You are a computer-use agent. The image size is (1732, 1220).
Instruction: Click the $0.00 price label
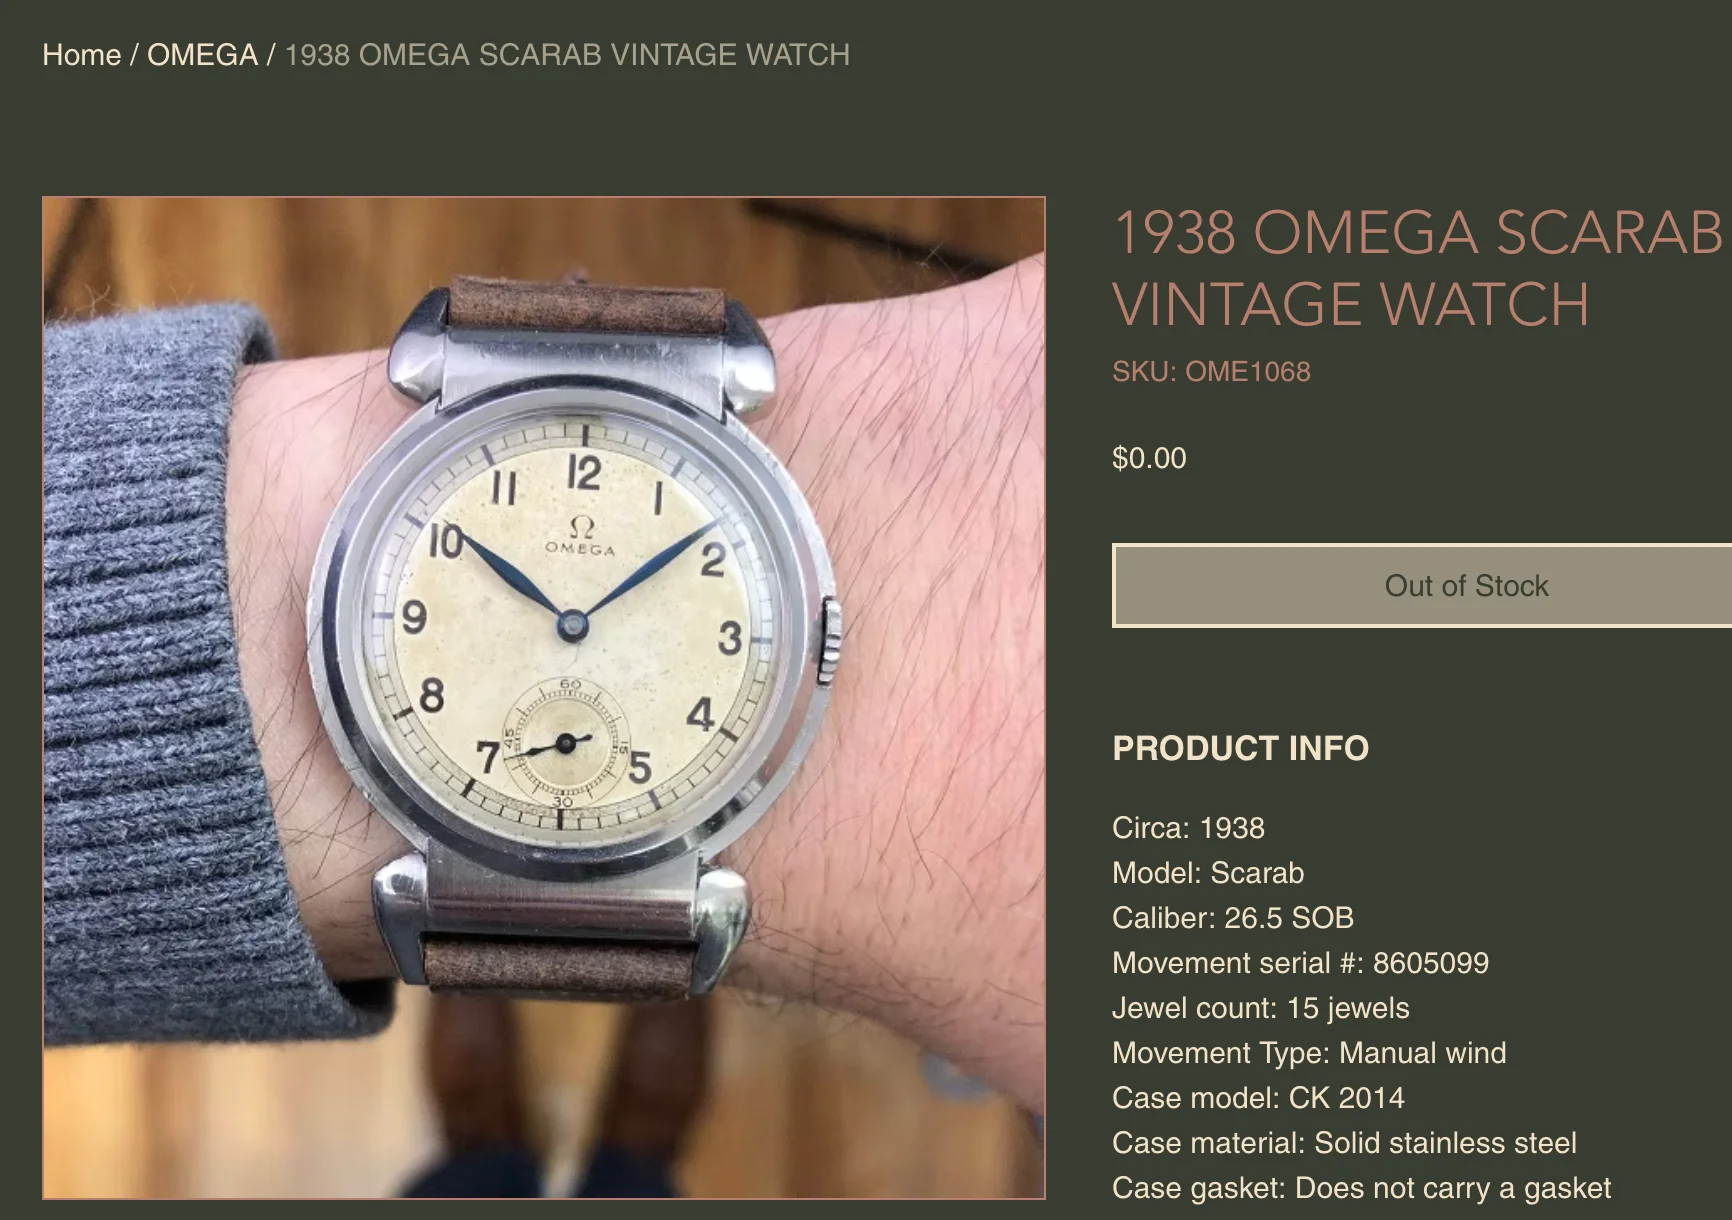(1149, 458)
